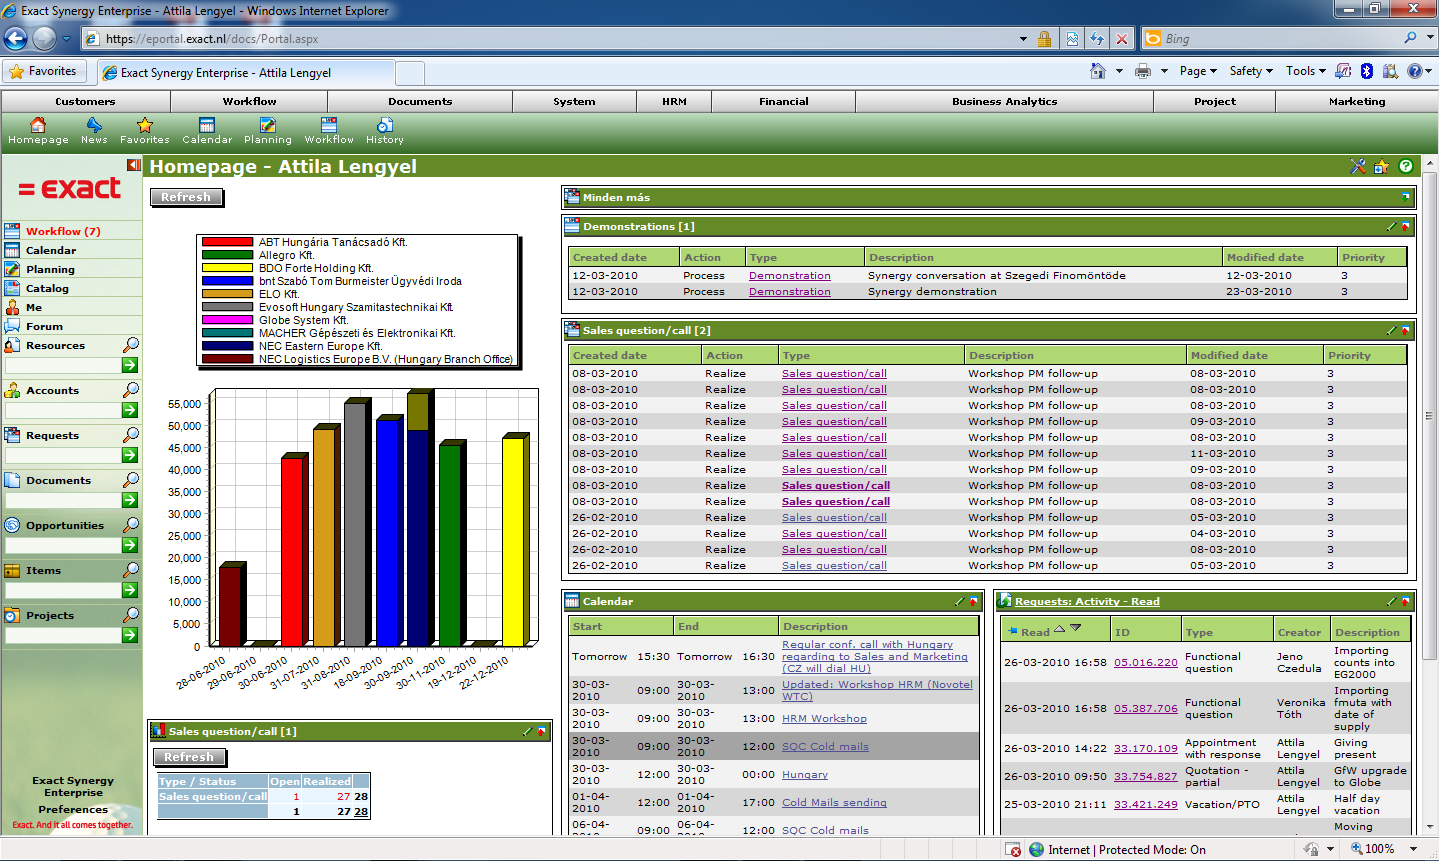
Task: Open the zoom level dropdown arrow beside 100%
Action: [x=1414, y=849]
